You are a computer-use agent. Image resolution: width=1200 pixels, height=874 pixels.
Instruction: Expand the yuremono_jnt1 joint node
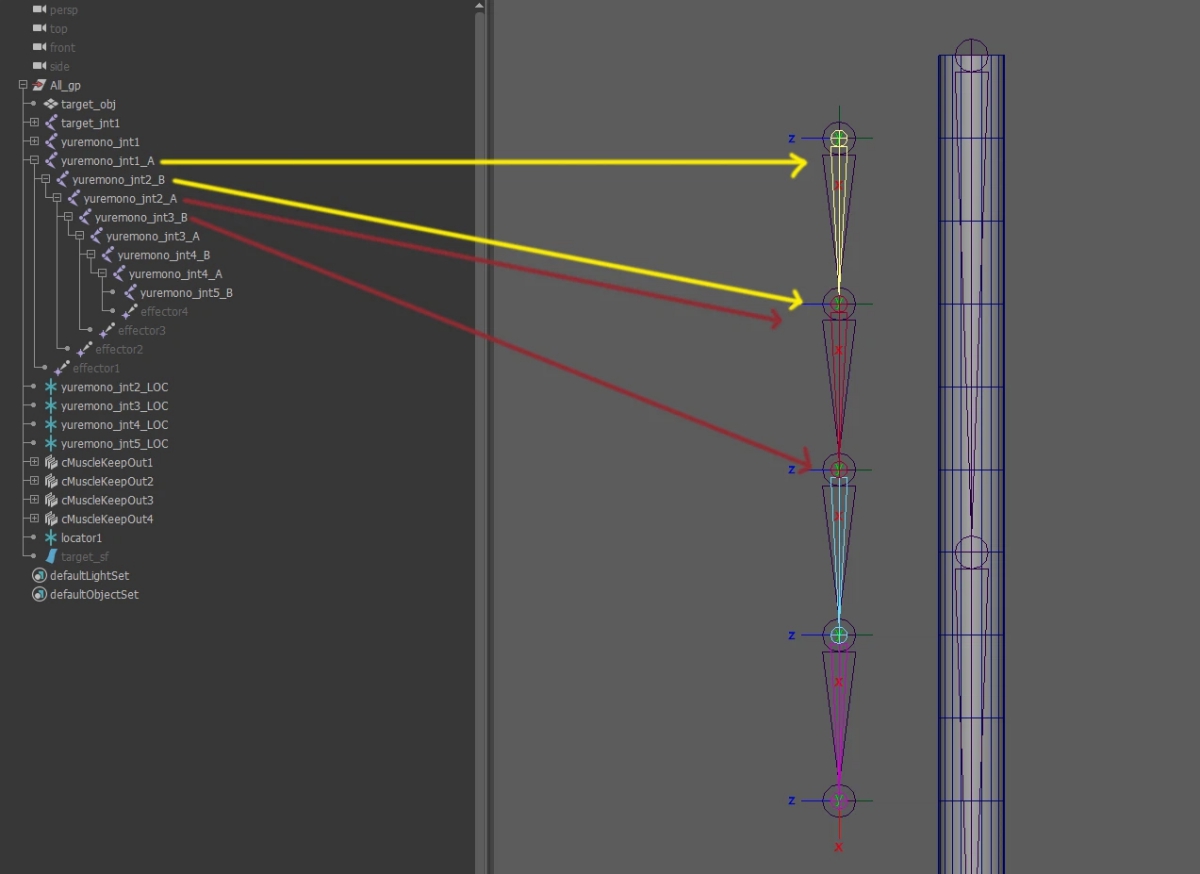(34, 142)
